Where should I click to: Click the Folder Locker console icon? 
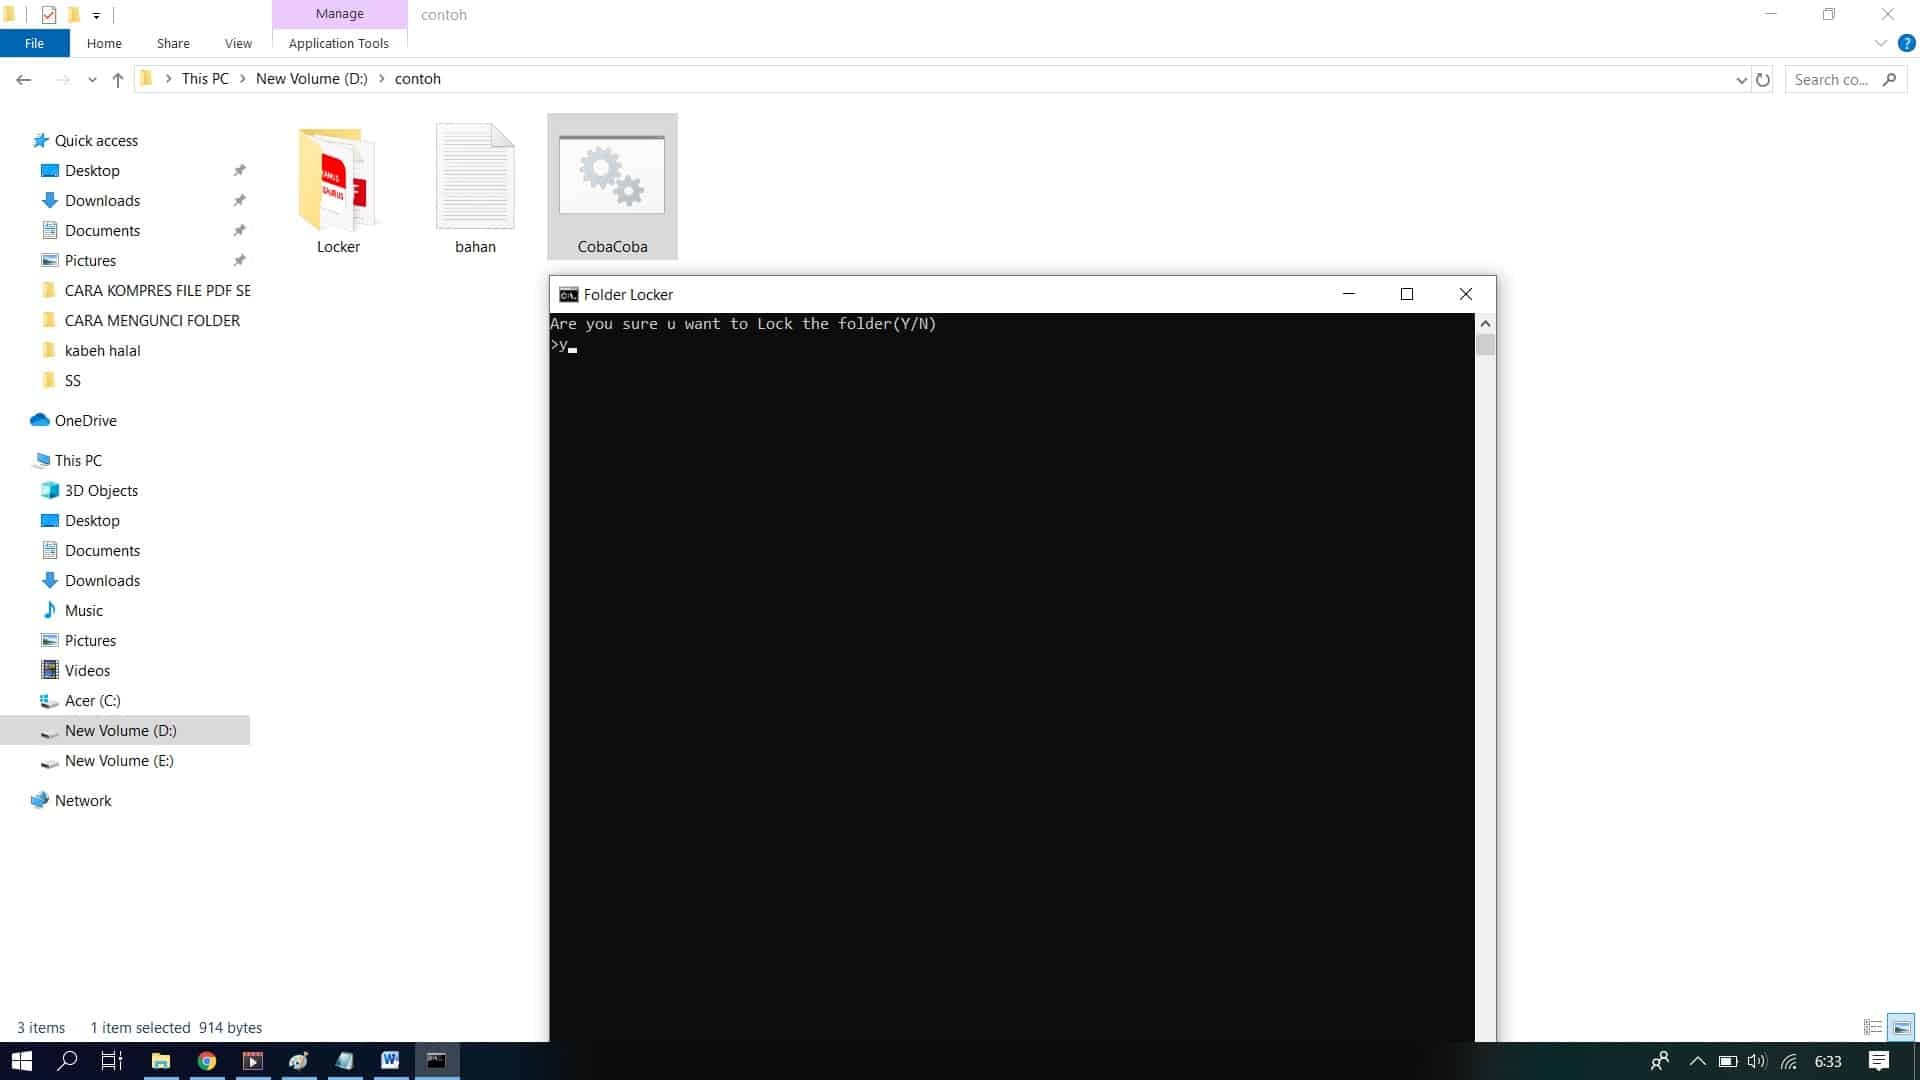click(x=568, y=294)
